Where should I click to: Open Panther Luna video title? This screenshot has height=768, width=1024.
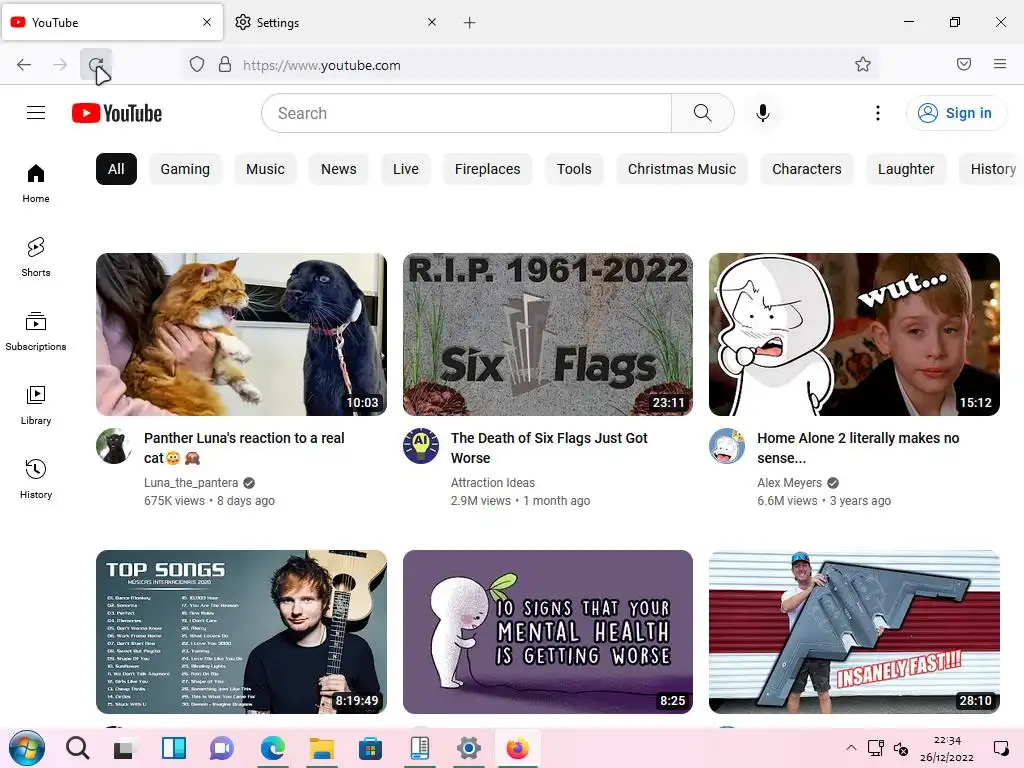pos(244,447)
